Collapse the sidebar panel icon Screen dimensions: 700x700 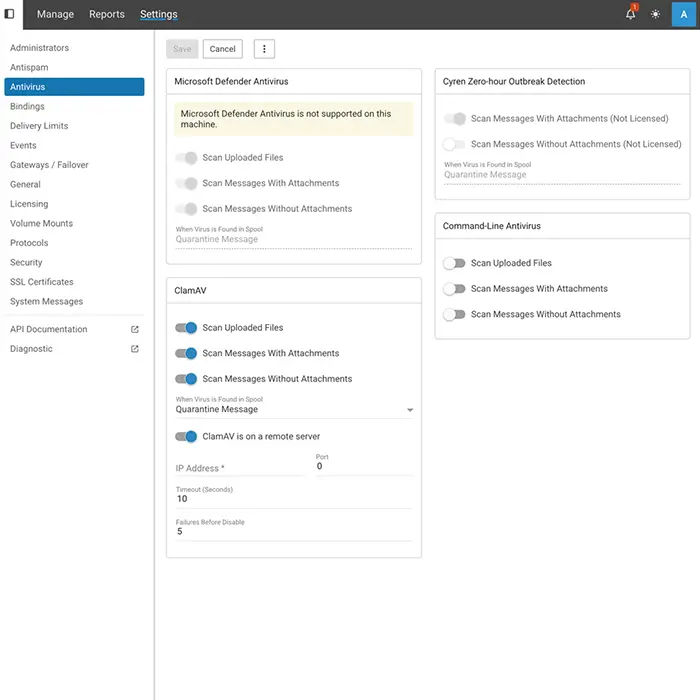(x=9, y=14)
